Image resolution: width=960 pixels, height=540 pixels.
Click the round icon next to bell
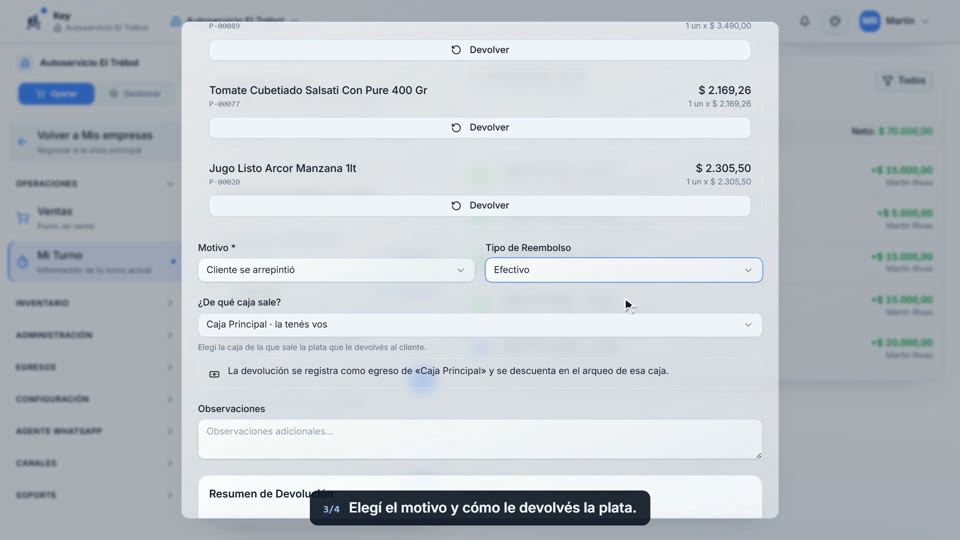(x=835, y=21)
